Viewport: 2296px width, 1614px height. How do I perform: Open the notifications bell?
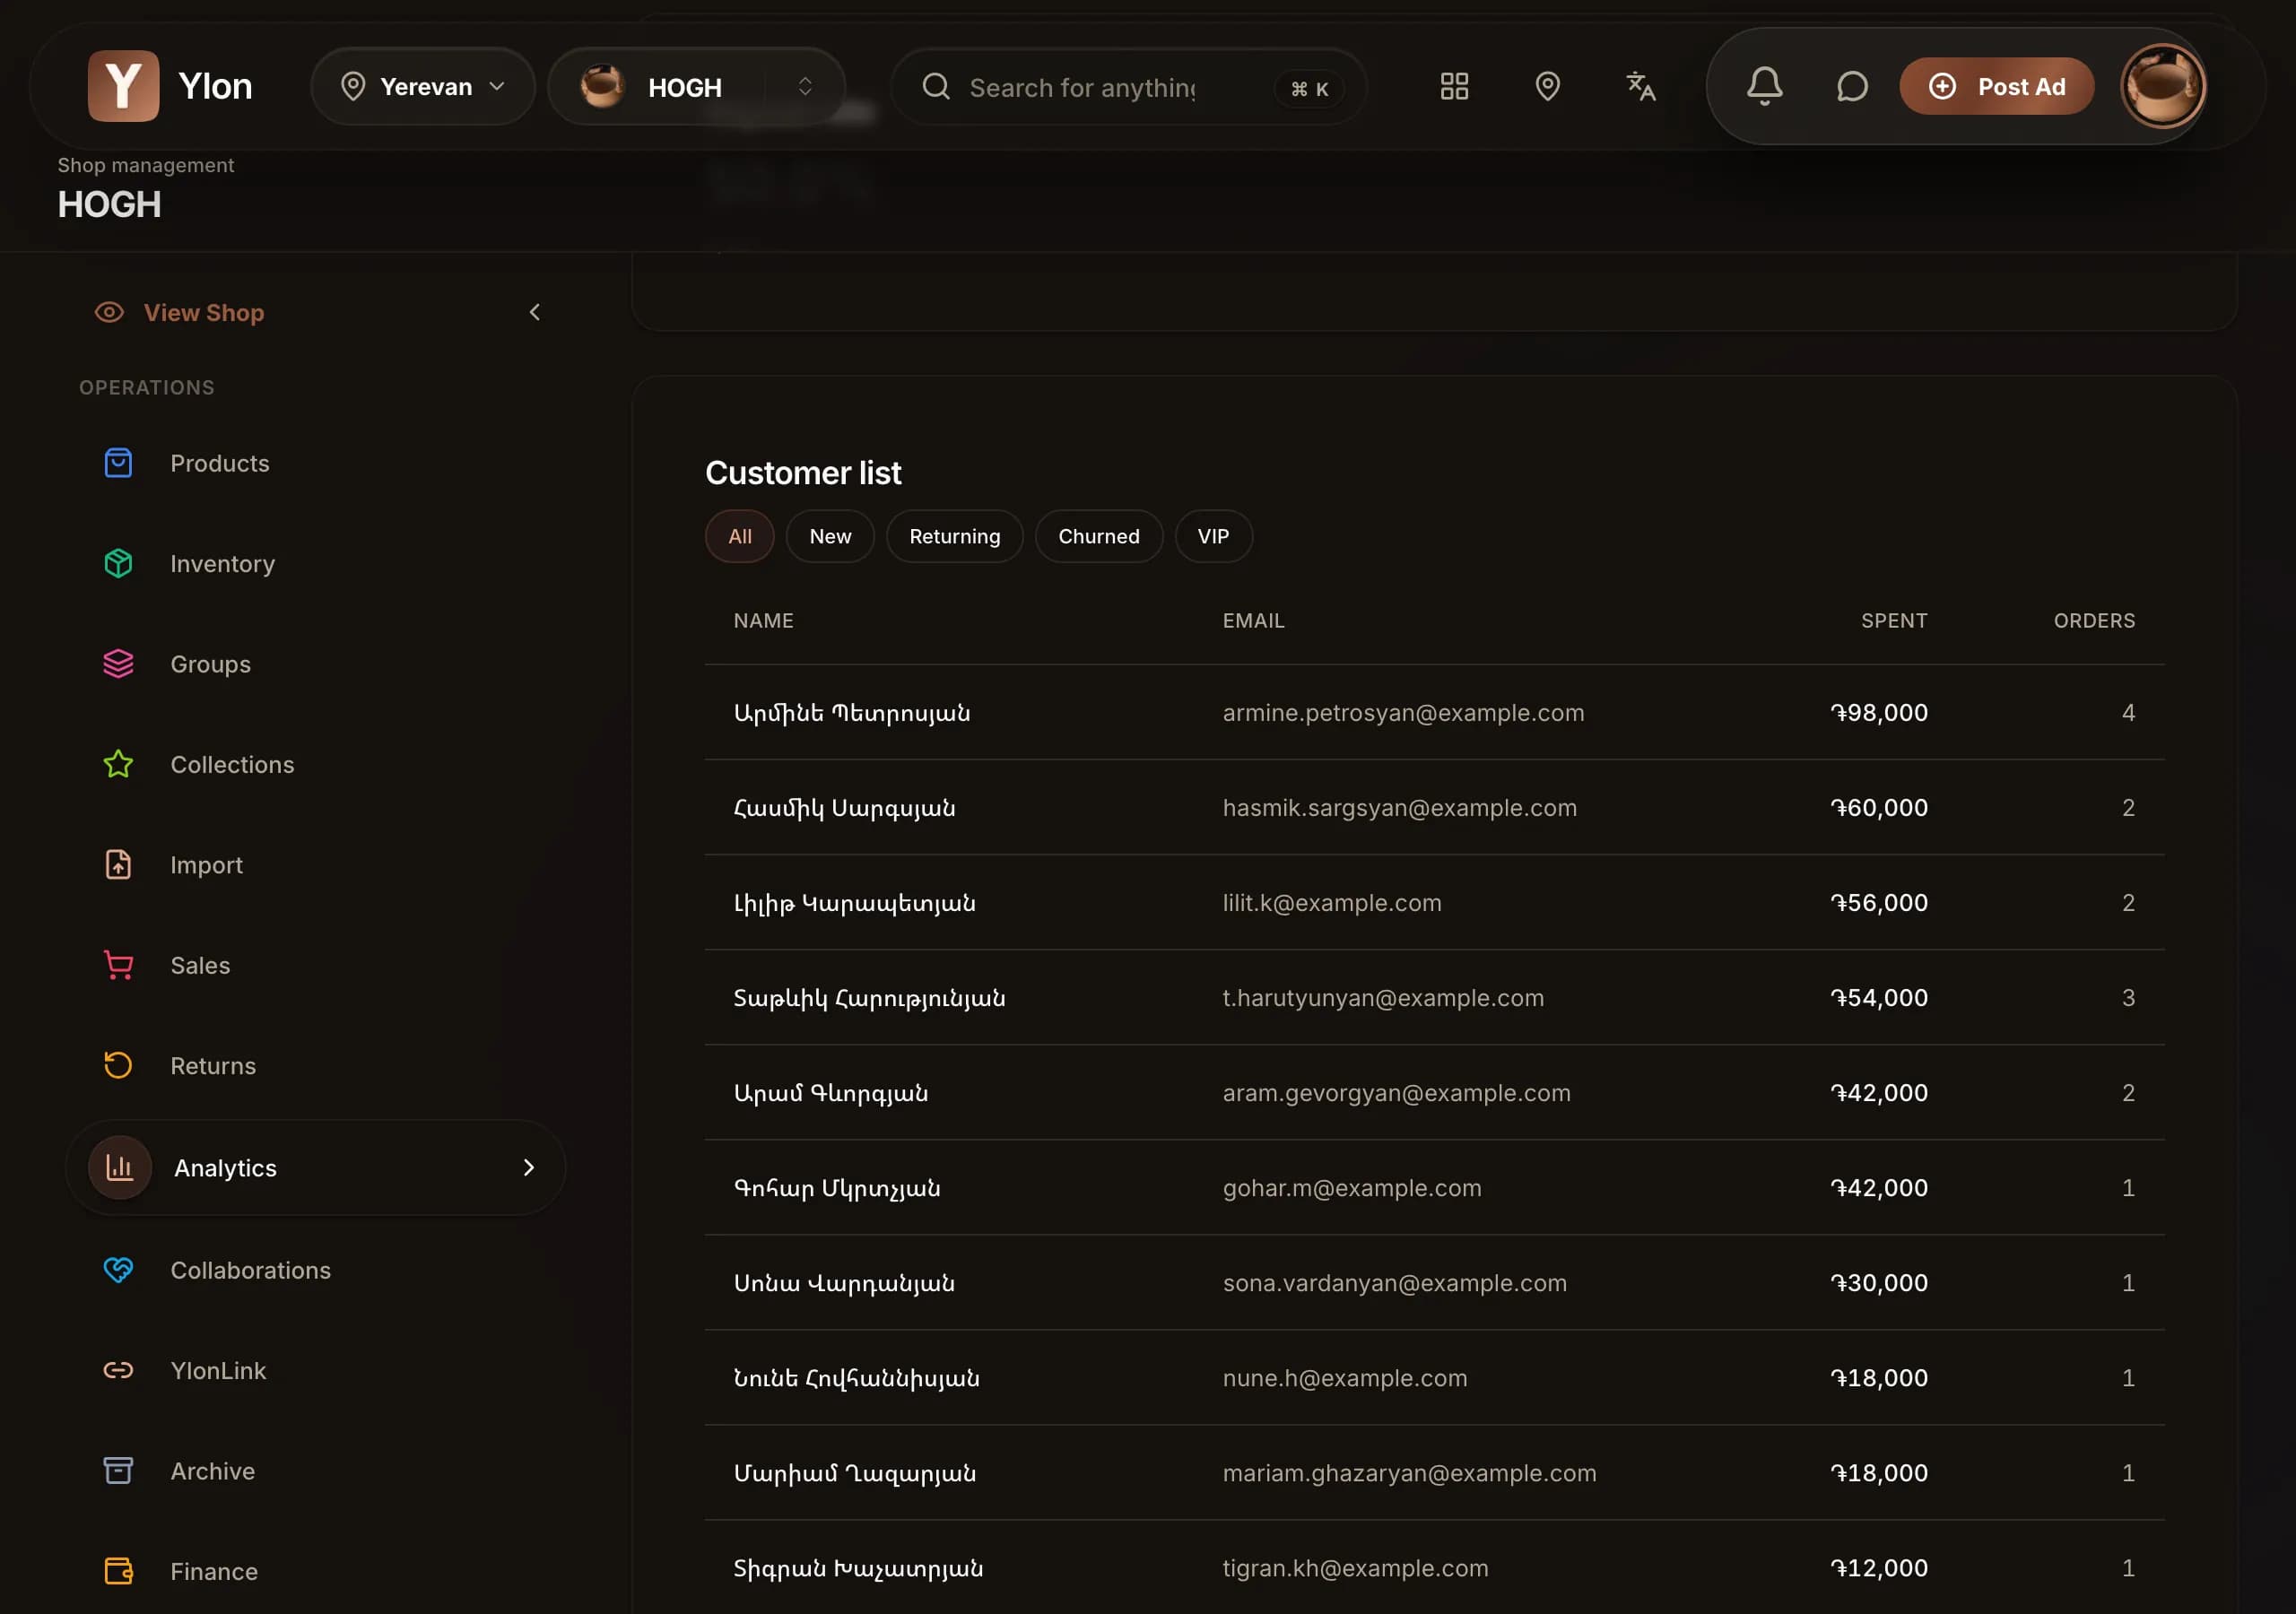[1764, 87]
